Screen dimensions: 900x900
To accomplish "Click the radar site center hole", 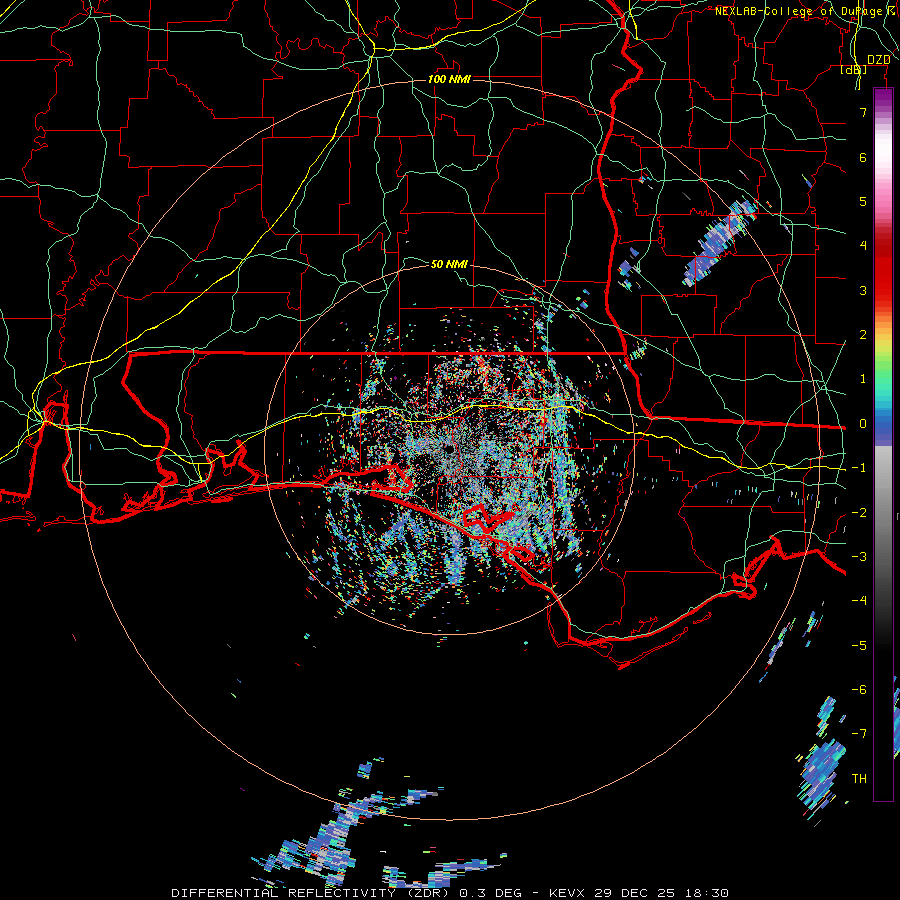I will click(x=449, y=449).
